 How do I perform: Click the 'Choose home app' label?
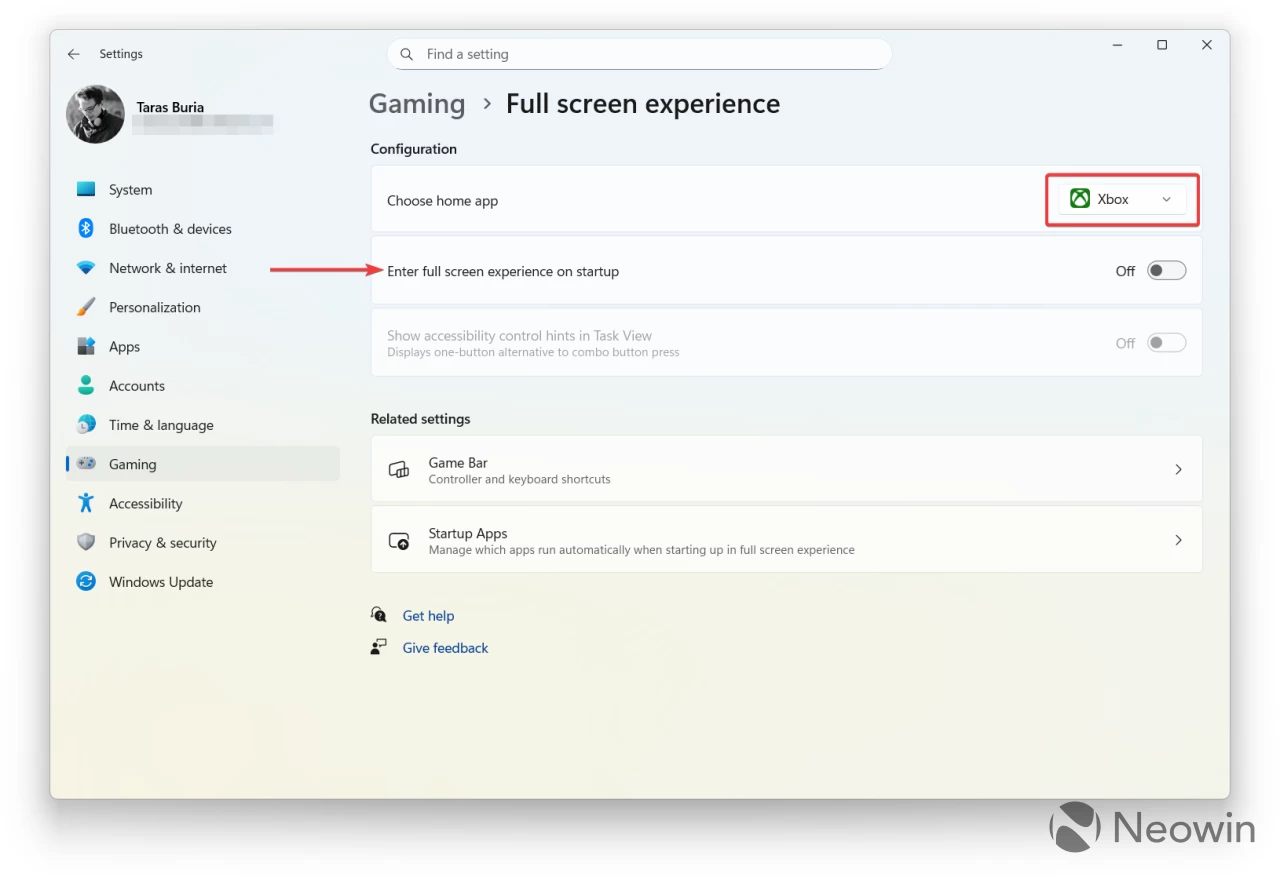(x=442, y=201)
